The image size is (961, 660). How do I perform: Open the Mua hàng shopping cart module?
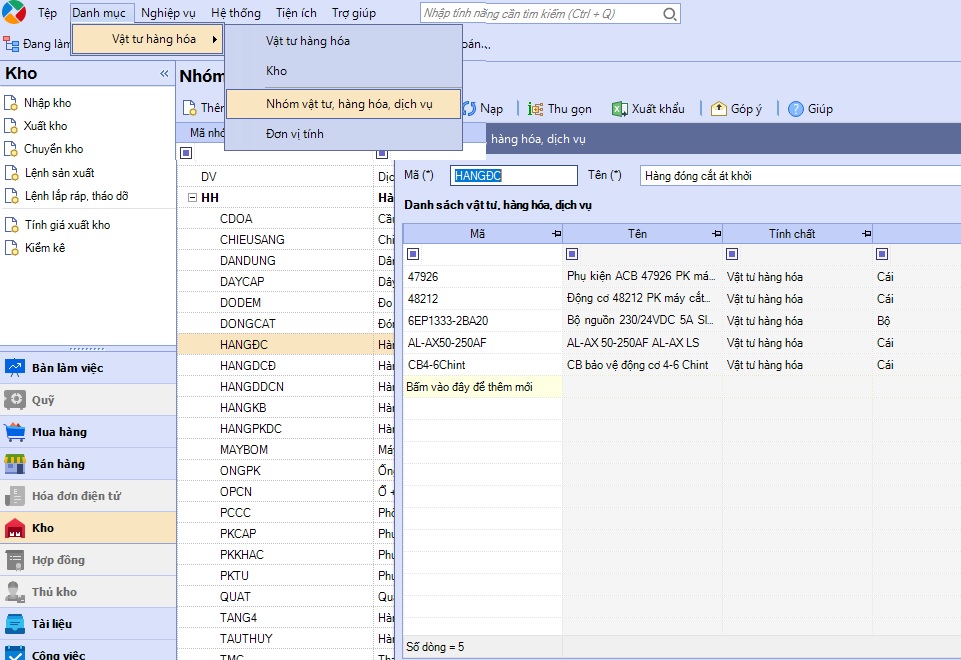pyautogui.click(x=88, y=432)
